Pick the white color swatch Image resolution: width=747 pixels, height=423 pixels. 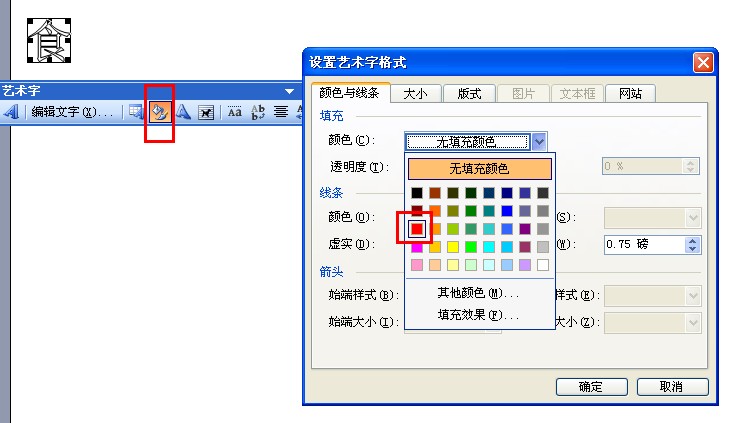543,265
